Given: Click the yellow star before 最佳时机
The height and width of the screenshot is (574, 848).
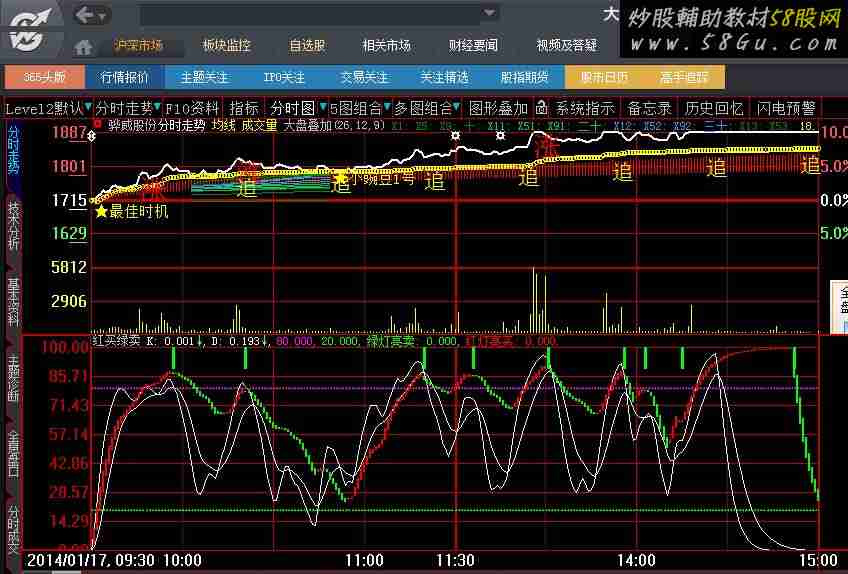Looking at the screenshot, I should (x=101, y=211).
